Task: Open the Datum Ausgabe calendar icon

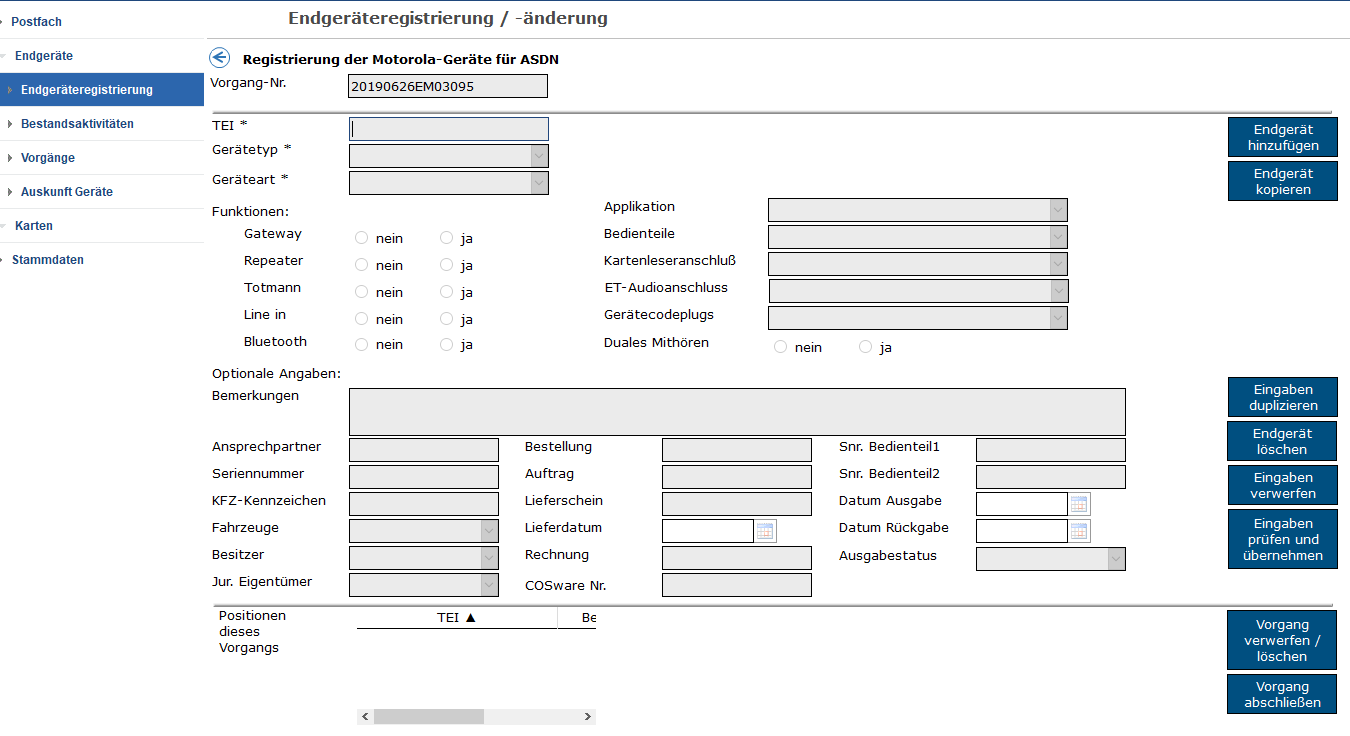Action: pyautogui.click(x=1079, y=504)
